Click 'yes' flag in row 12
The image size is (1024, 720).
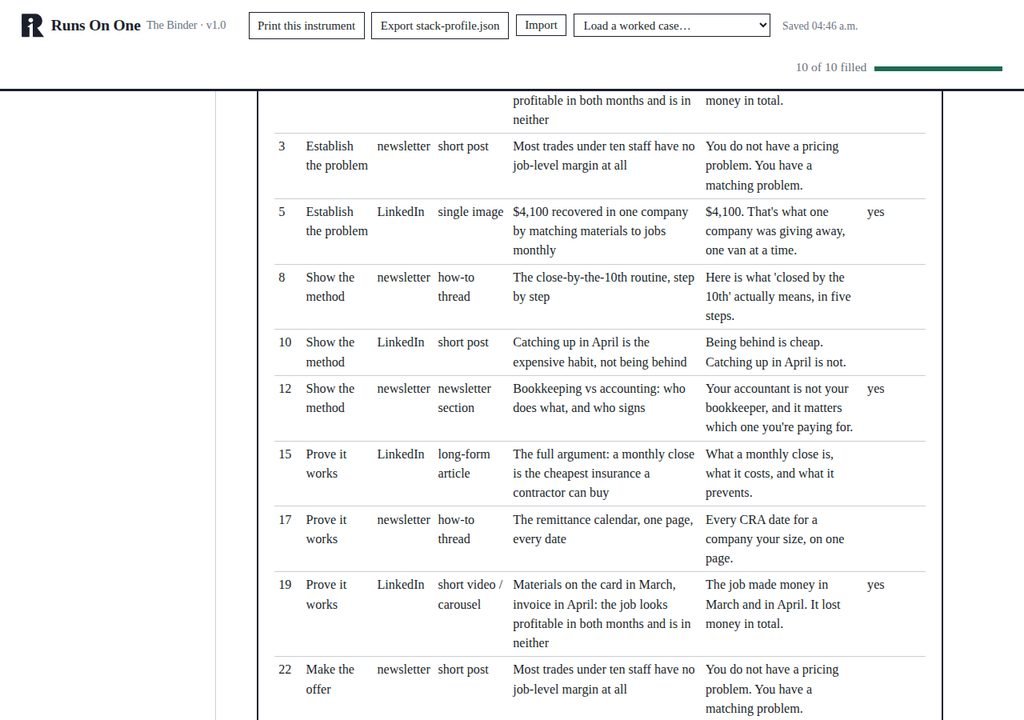point(875,389)
